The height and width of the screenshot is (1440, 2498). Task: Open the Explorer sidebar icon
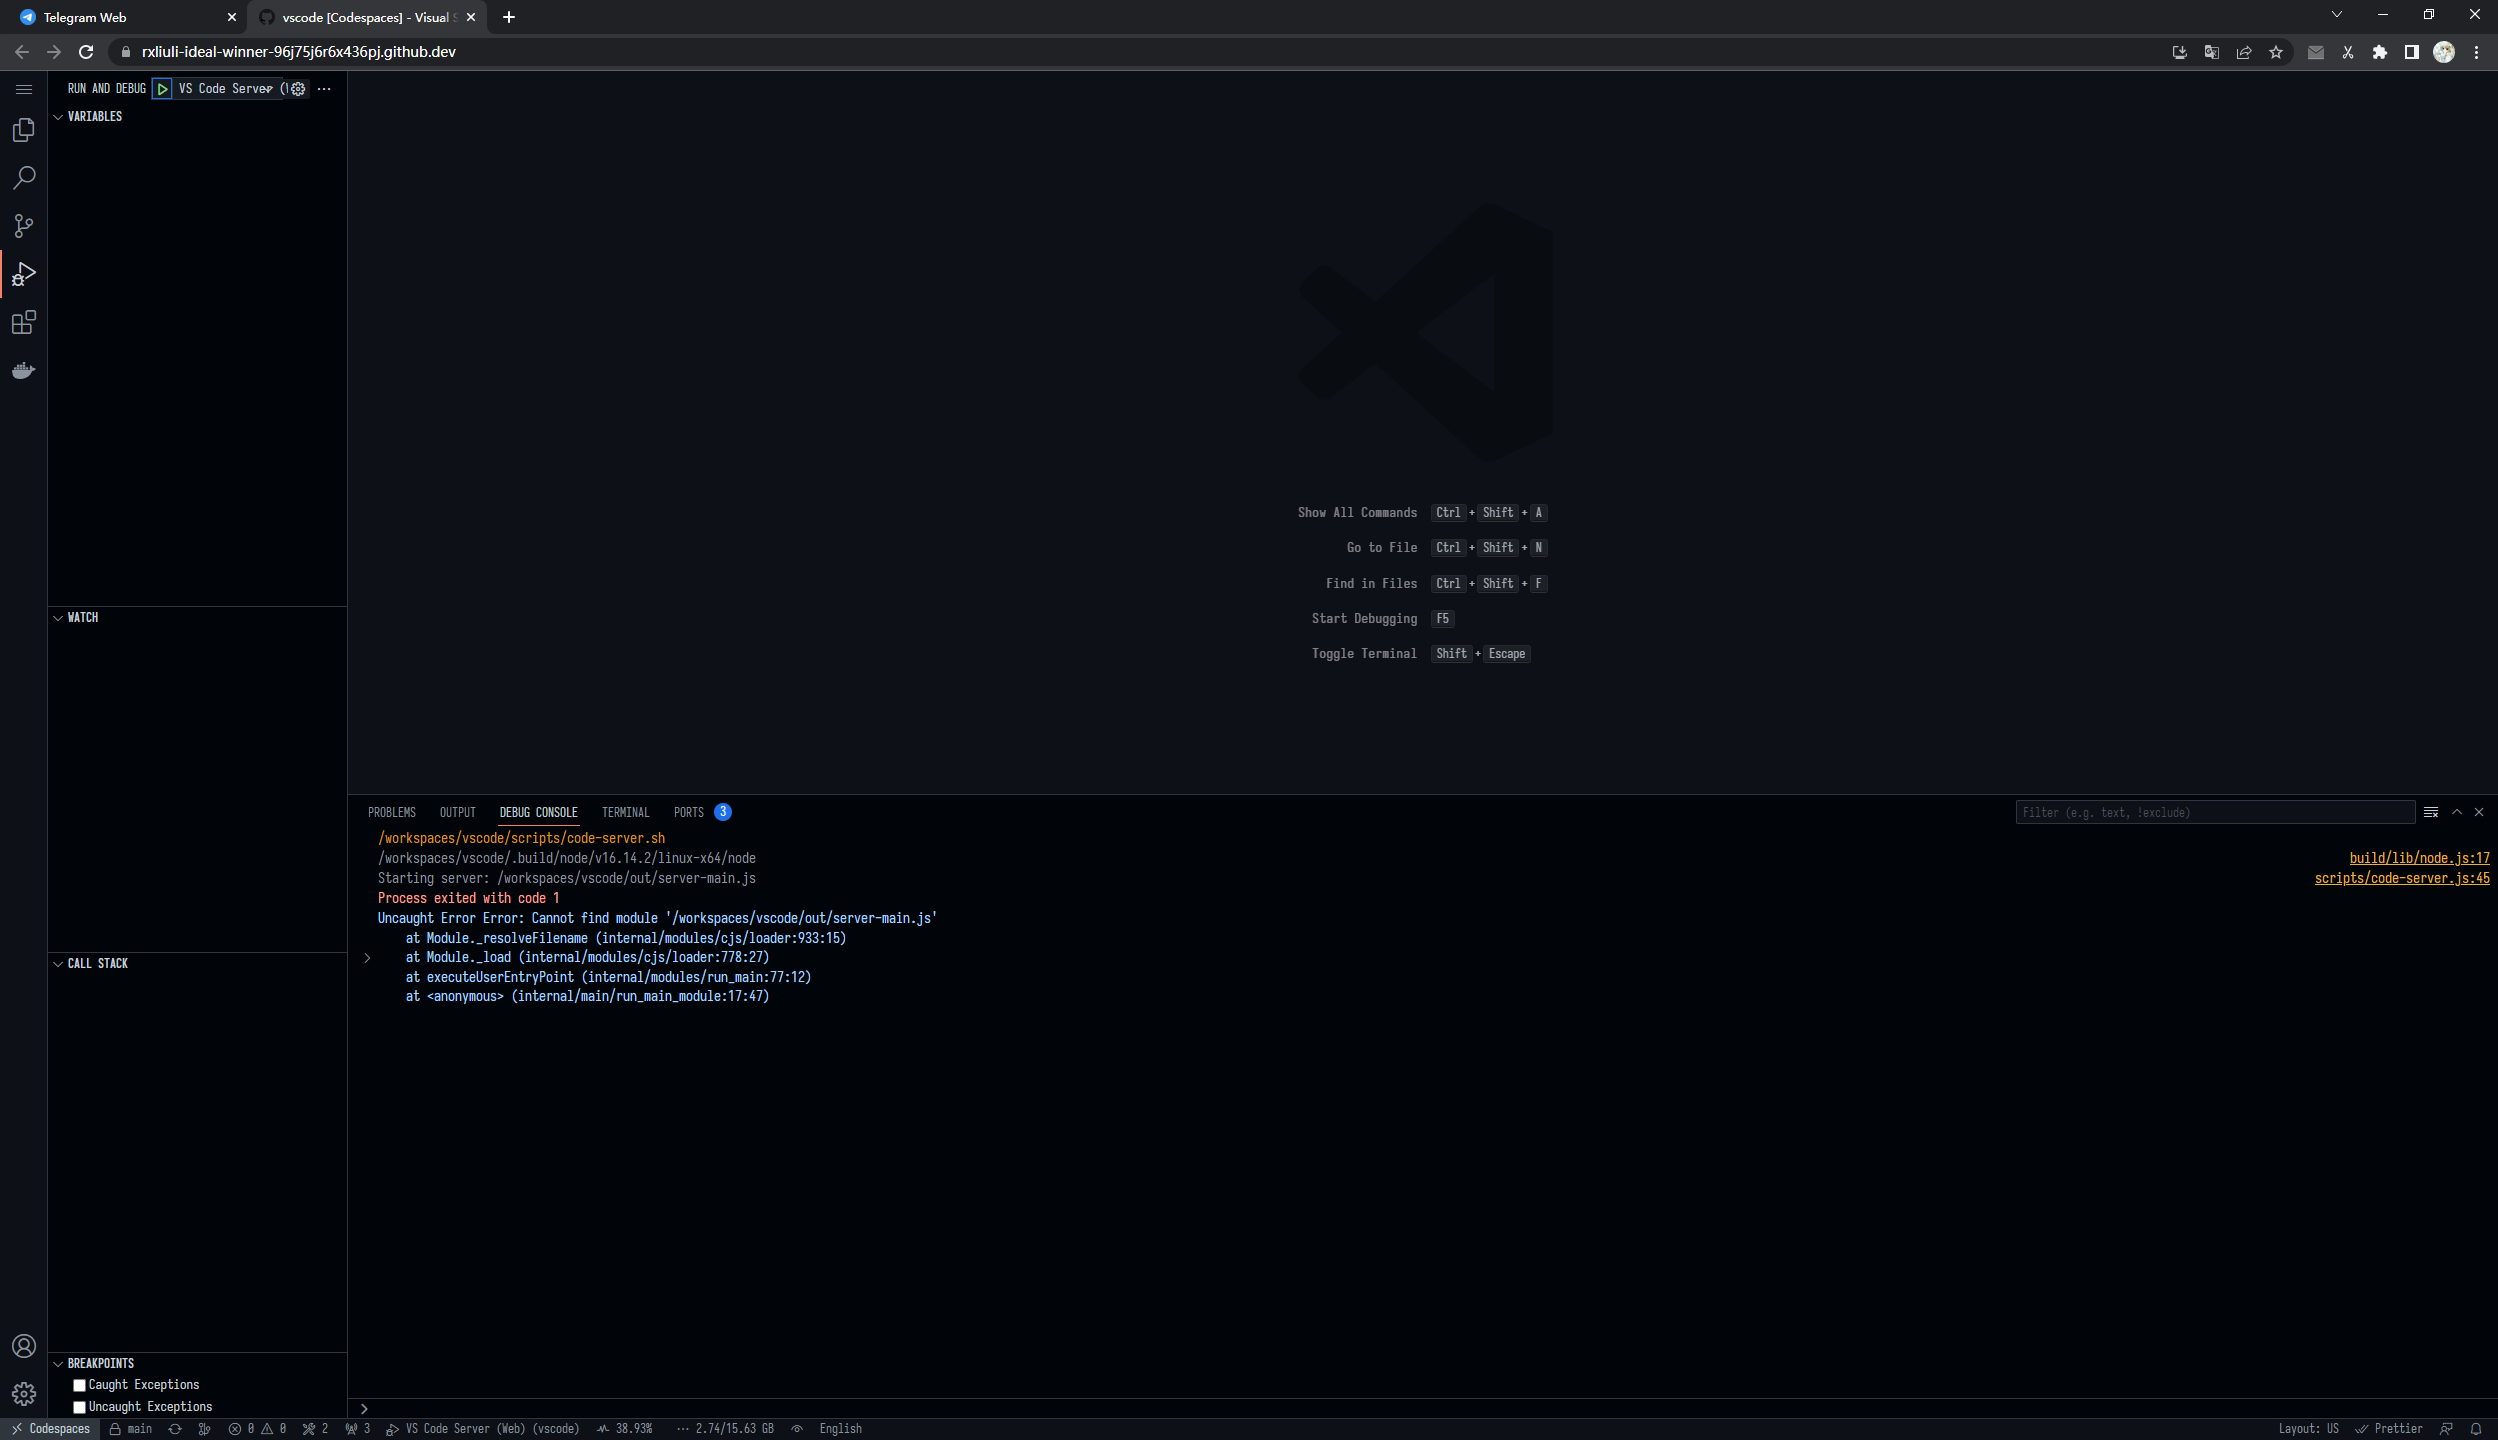click(23, 129)
